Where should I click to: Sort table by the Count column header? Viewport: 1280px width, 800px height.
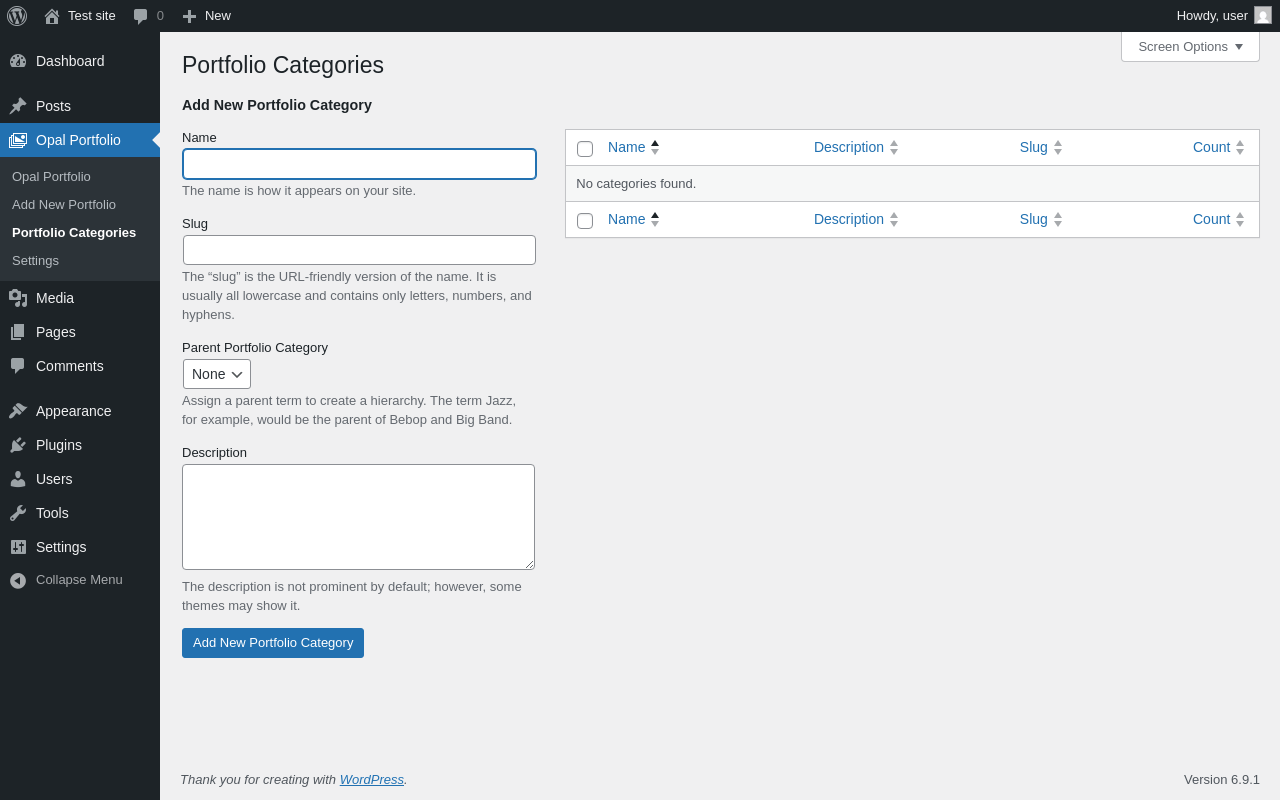coord(1211,147)
